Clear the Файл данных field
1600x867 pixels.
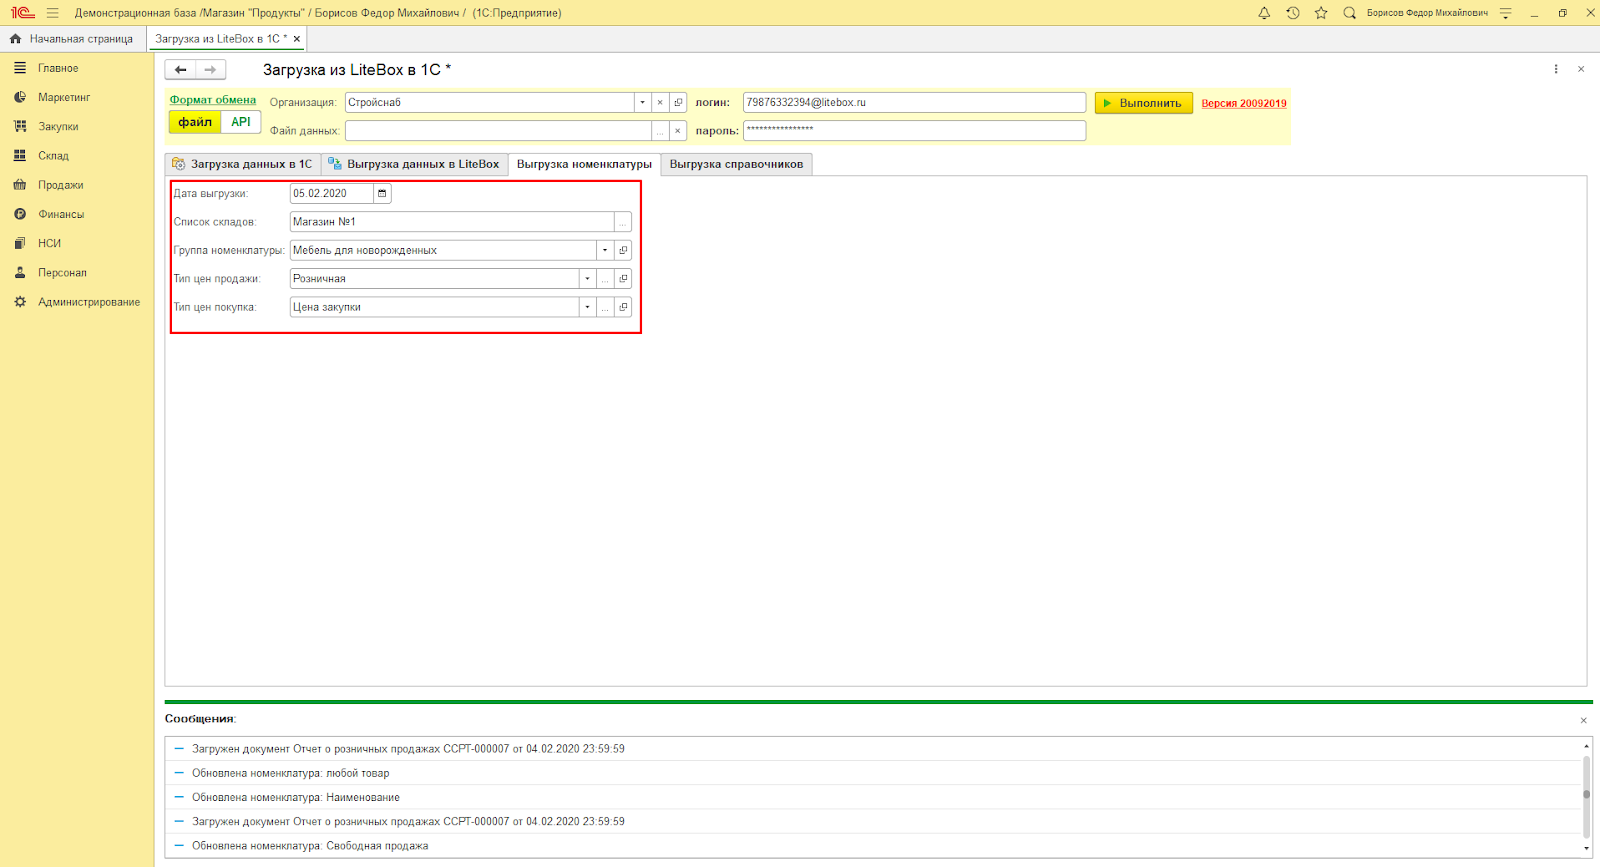tap(678, 131)
